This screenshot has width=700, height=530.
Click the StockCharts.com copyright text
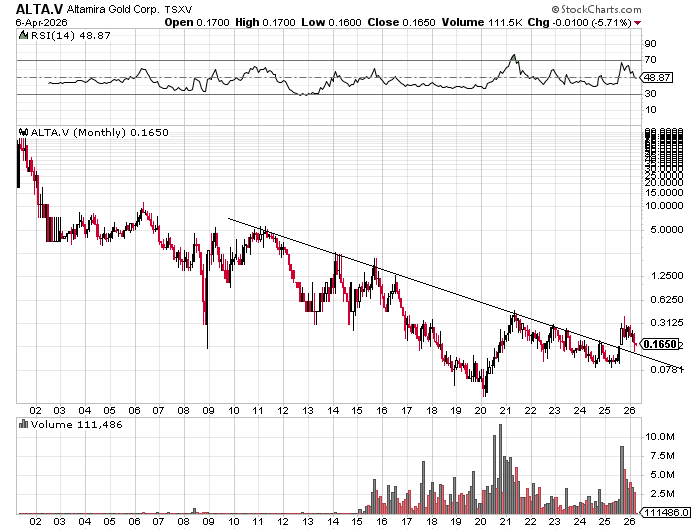click(596, 9)
